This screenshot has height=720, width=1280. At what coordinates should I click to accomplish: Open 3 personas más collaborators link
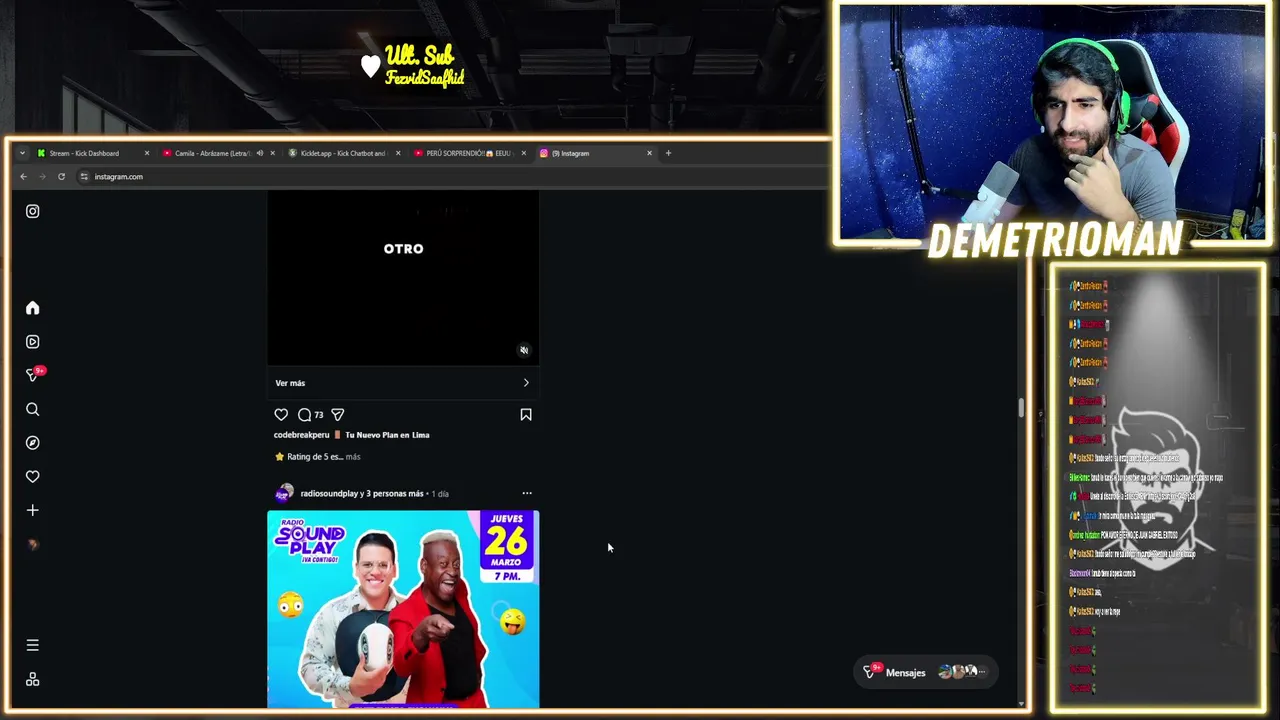(x=395, y=494)
